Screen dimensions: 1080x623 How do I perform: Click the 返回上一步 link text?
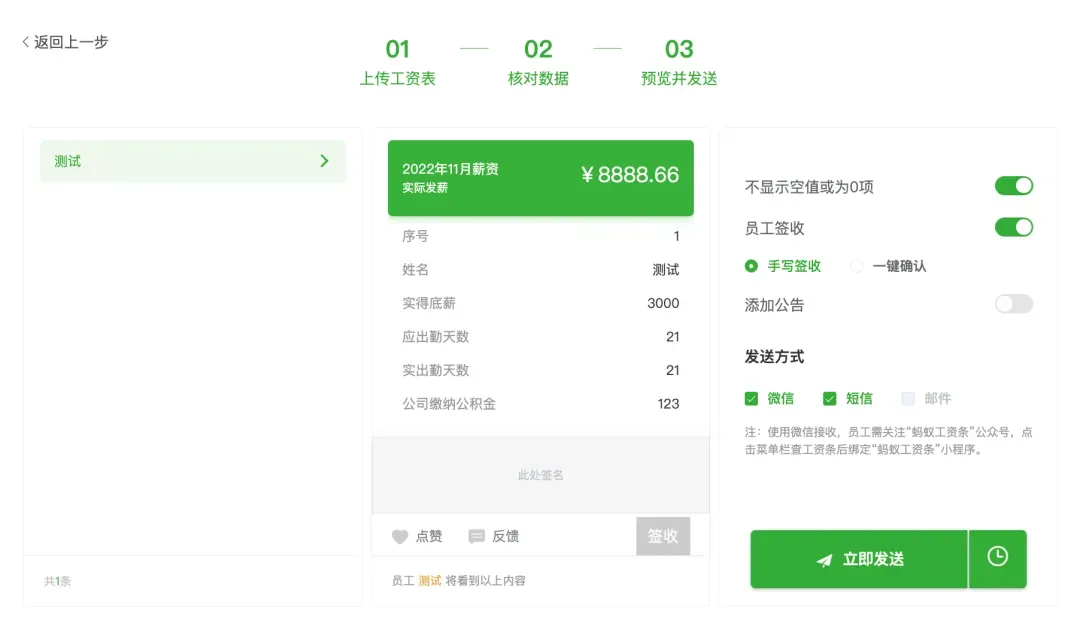coord(71,42)
